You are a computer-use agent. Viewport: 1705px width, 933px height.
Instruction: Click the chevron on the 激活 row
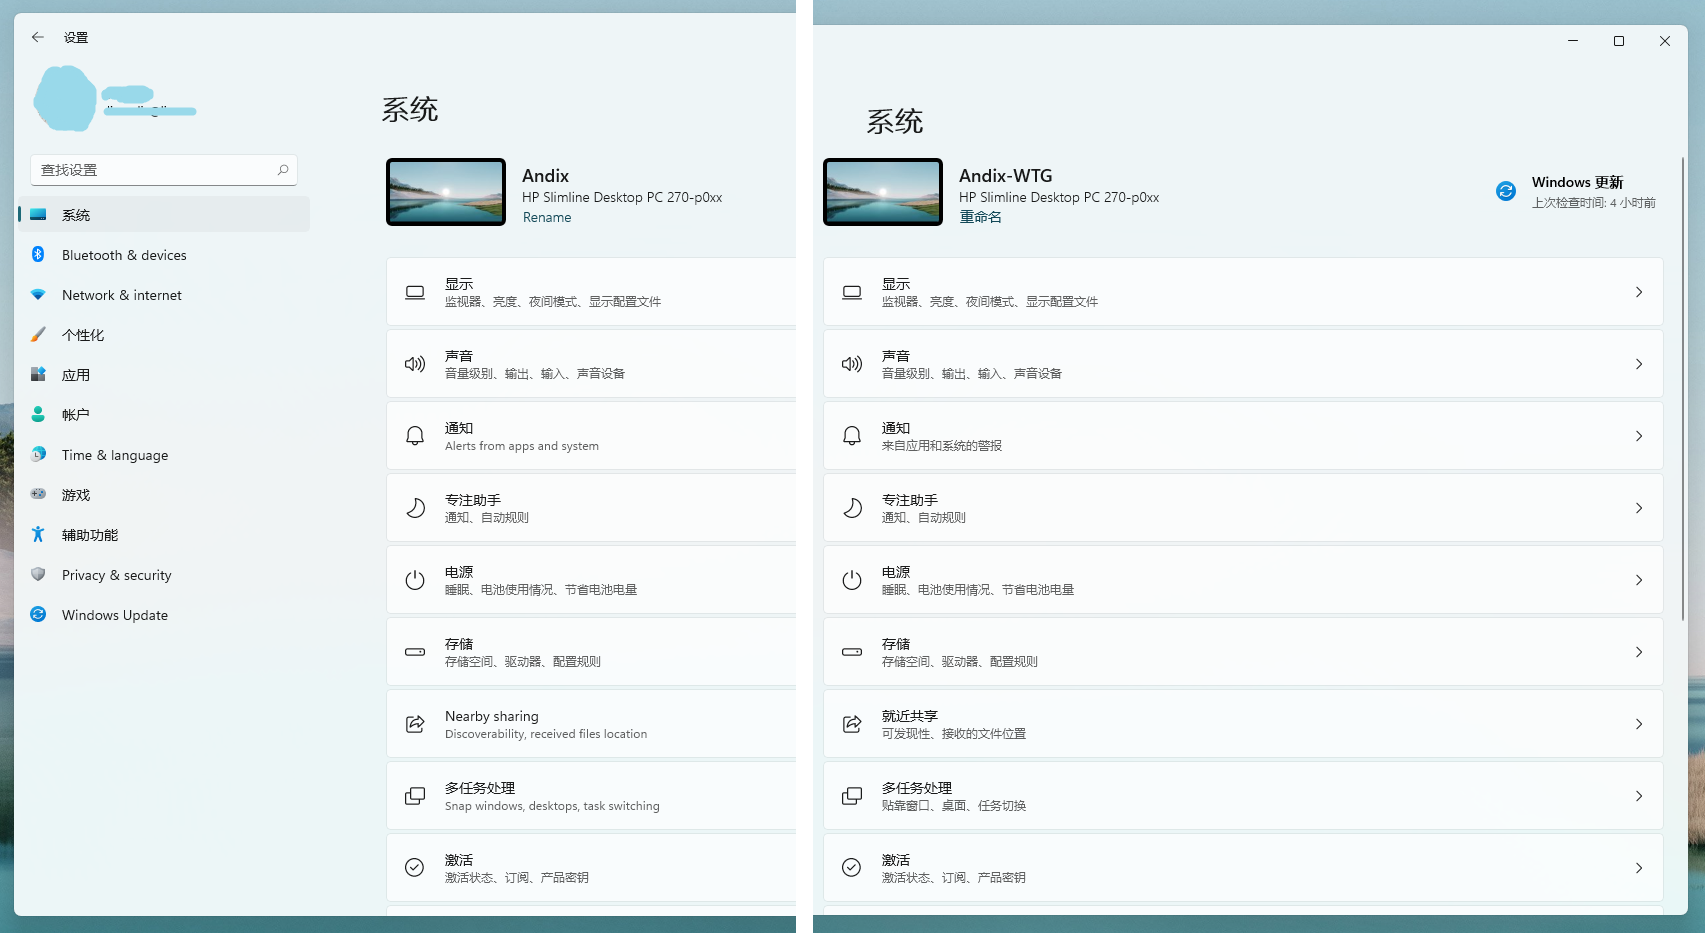coord(1638,867)
